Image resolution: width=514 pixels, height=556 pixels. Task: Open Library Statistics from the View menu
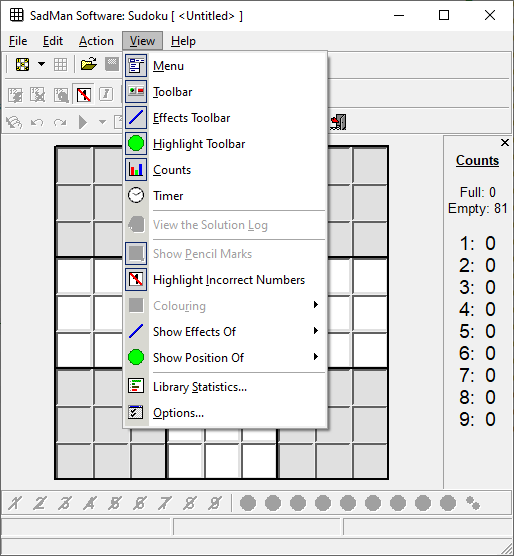(x=225, y=387)
